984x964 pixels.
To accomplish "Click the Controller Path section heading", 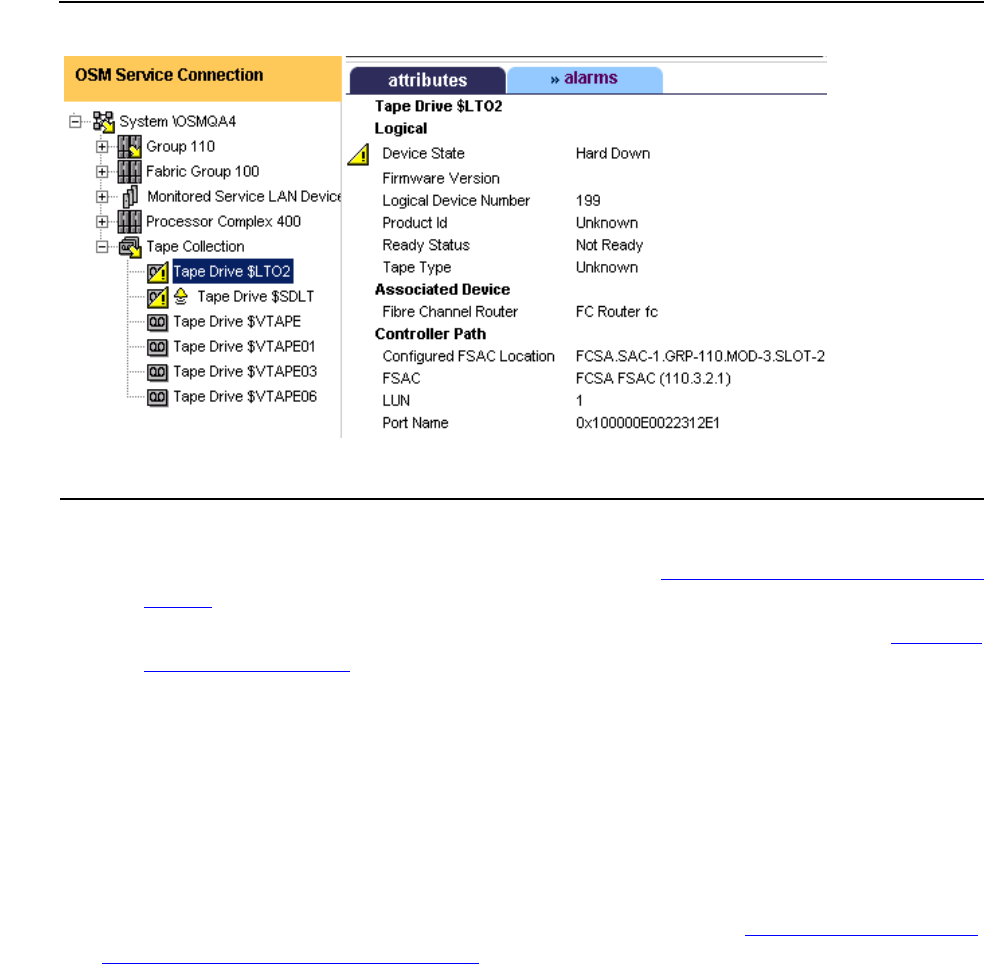I will tap(430, 334).
